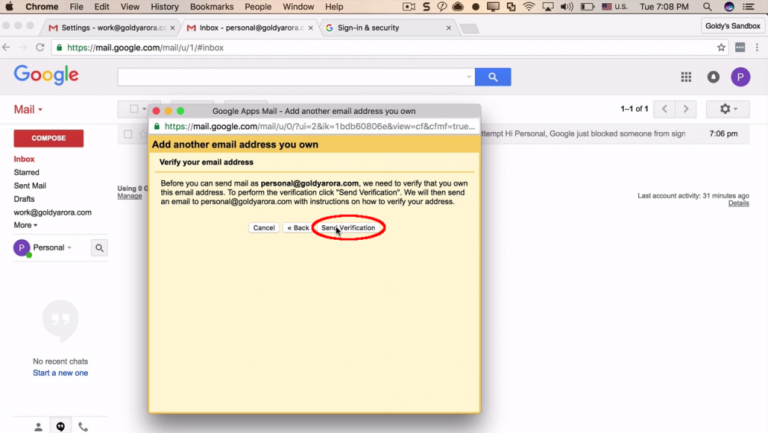Open the Sent Mail folder
Screen dimensions: 768x433
(x=30, y=186)
